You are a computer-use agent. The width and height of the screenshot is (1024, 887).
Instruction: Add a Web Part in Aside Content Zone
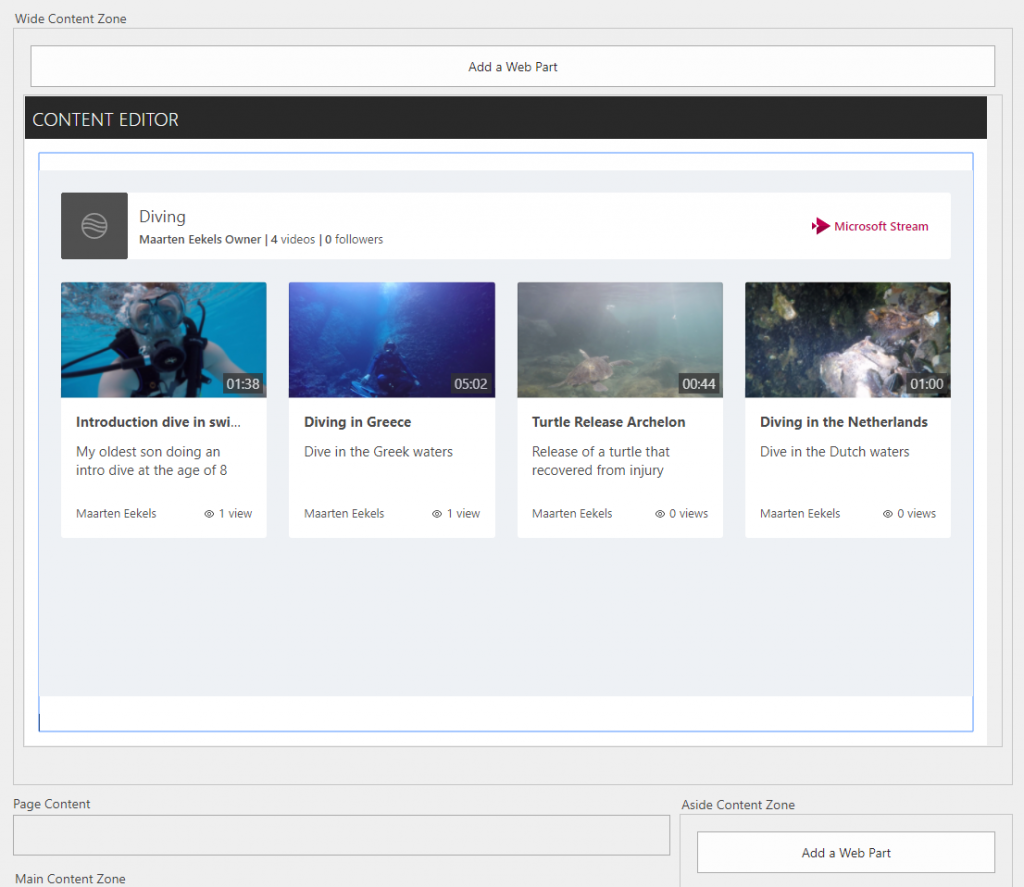pos(846,852)
